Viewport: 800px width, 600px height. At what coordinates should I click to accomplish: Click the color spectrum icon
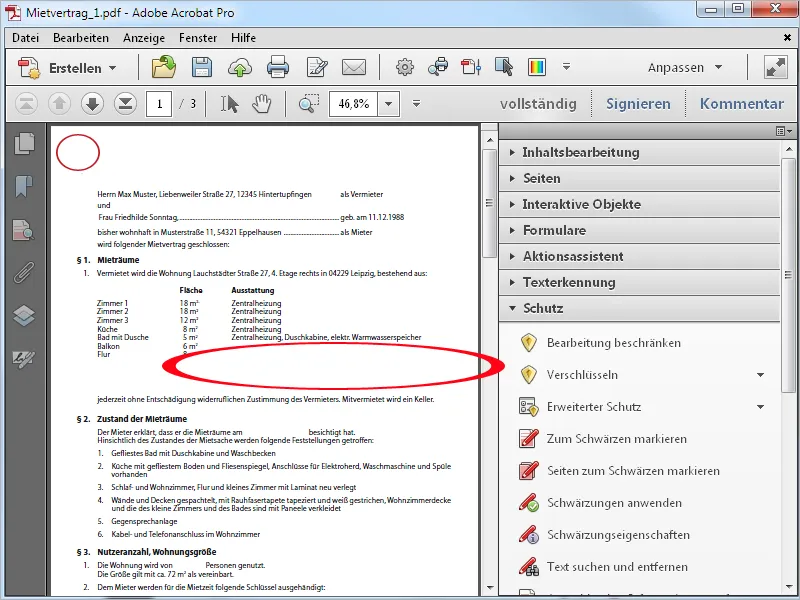537,67
